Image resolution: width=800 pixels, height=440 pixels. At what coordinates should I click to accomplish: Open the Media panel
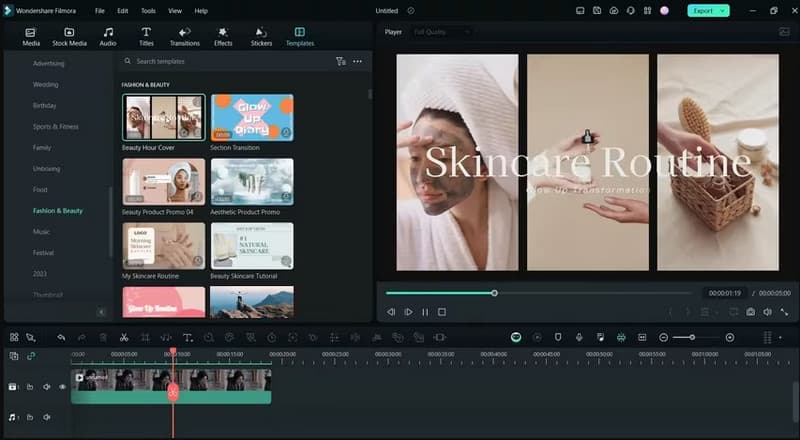click(31, 37)
